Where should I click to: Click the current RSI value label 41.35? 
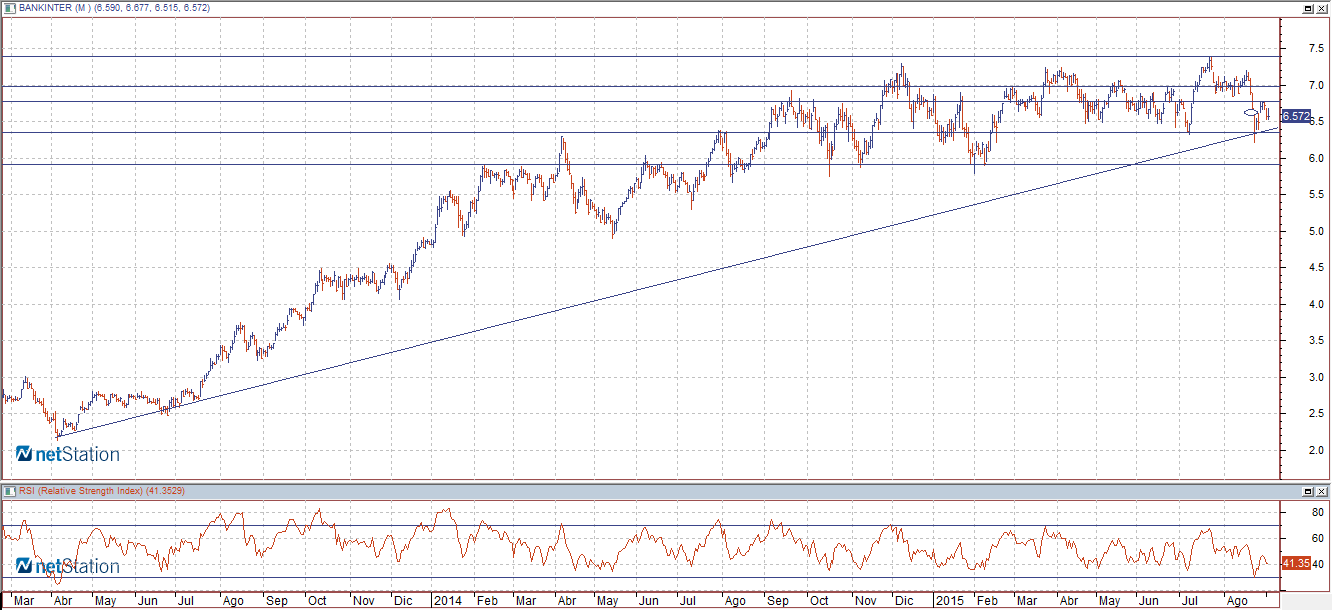coord(1295,564)
